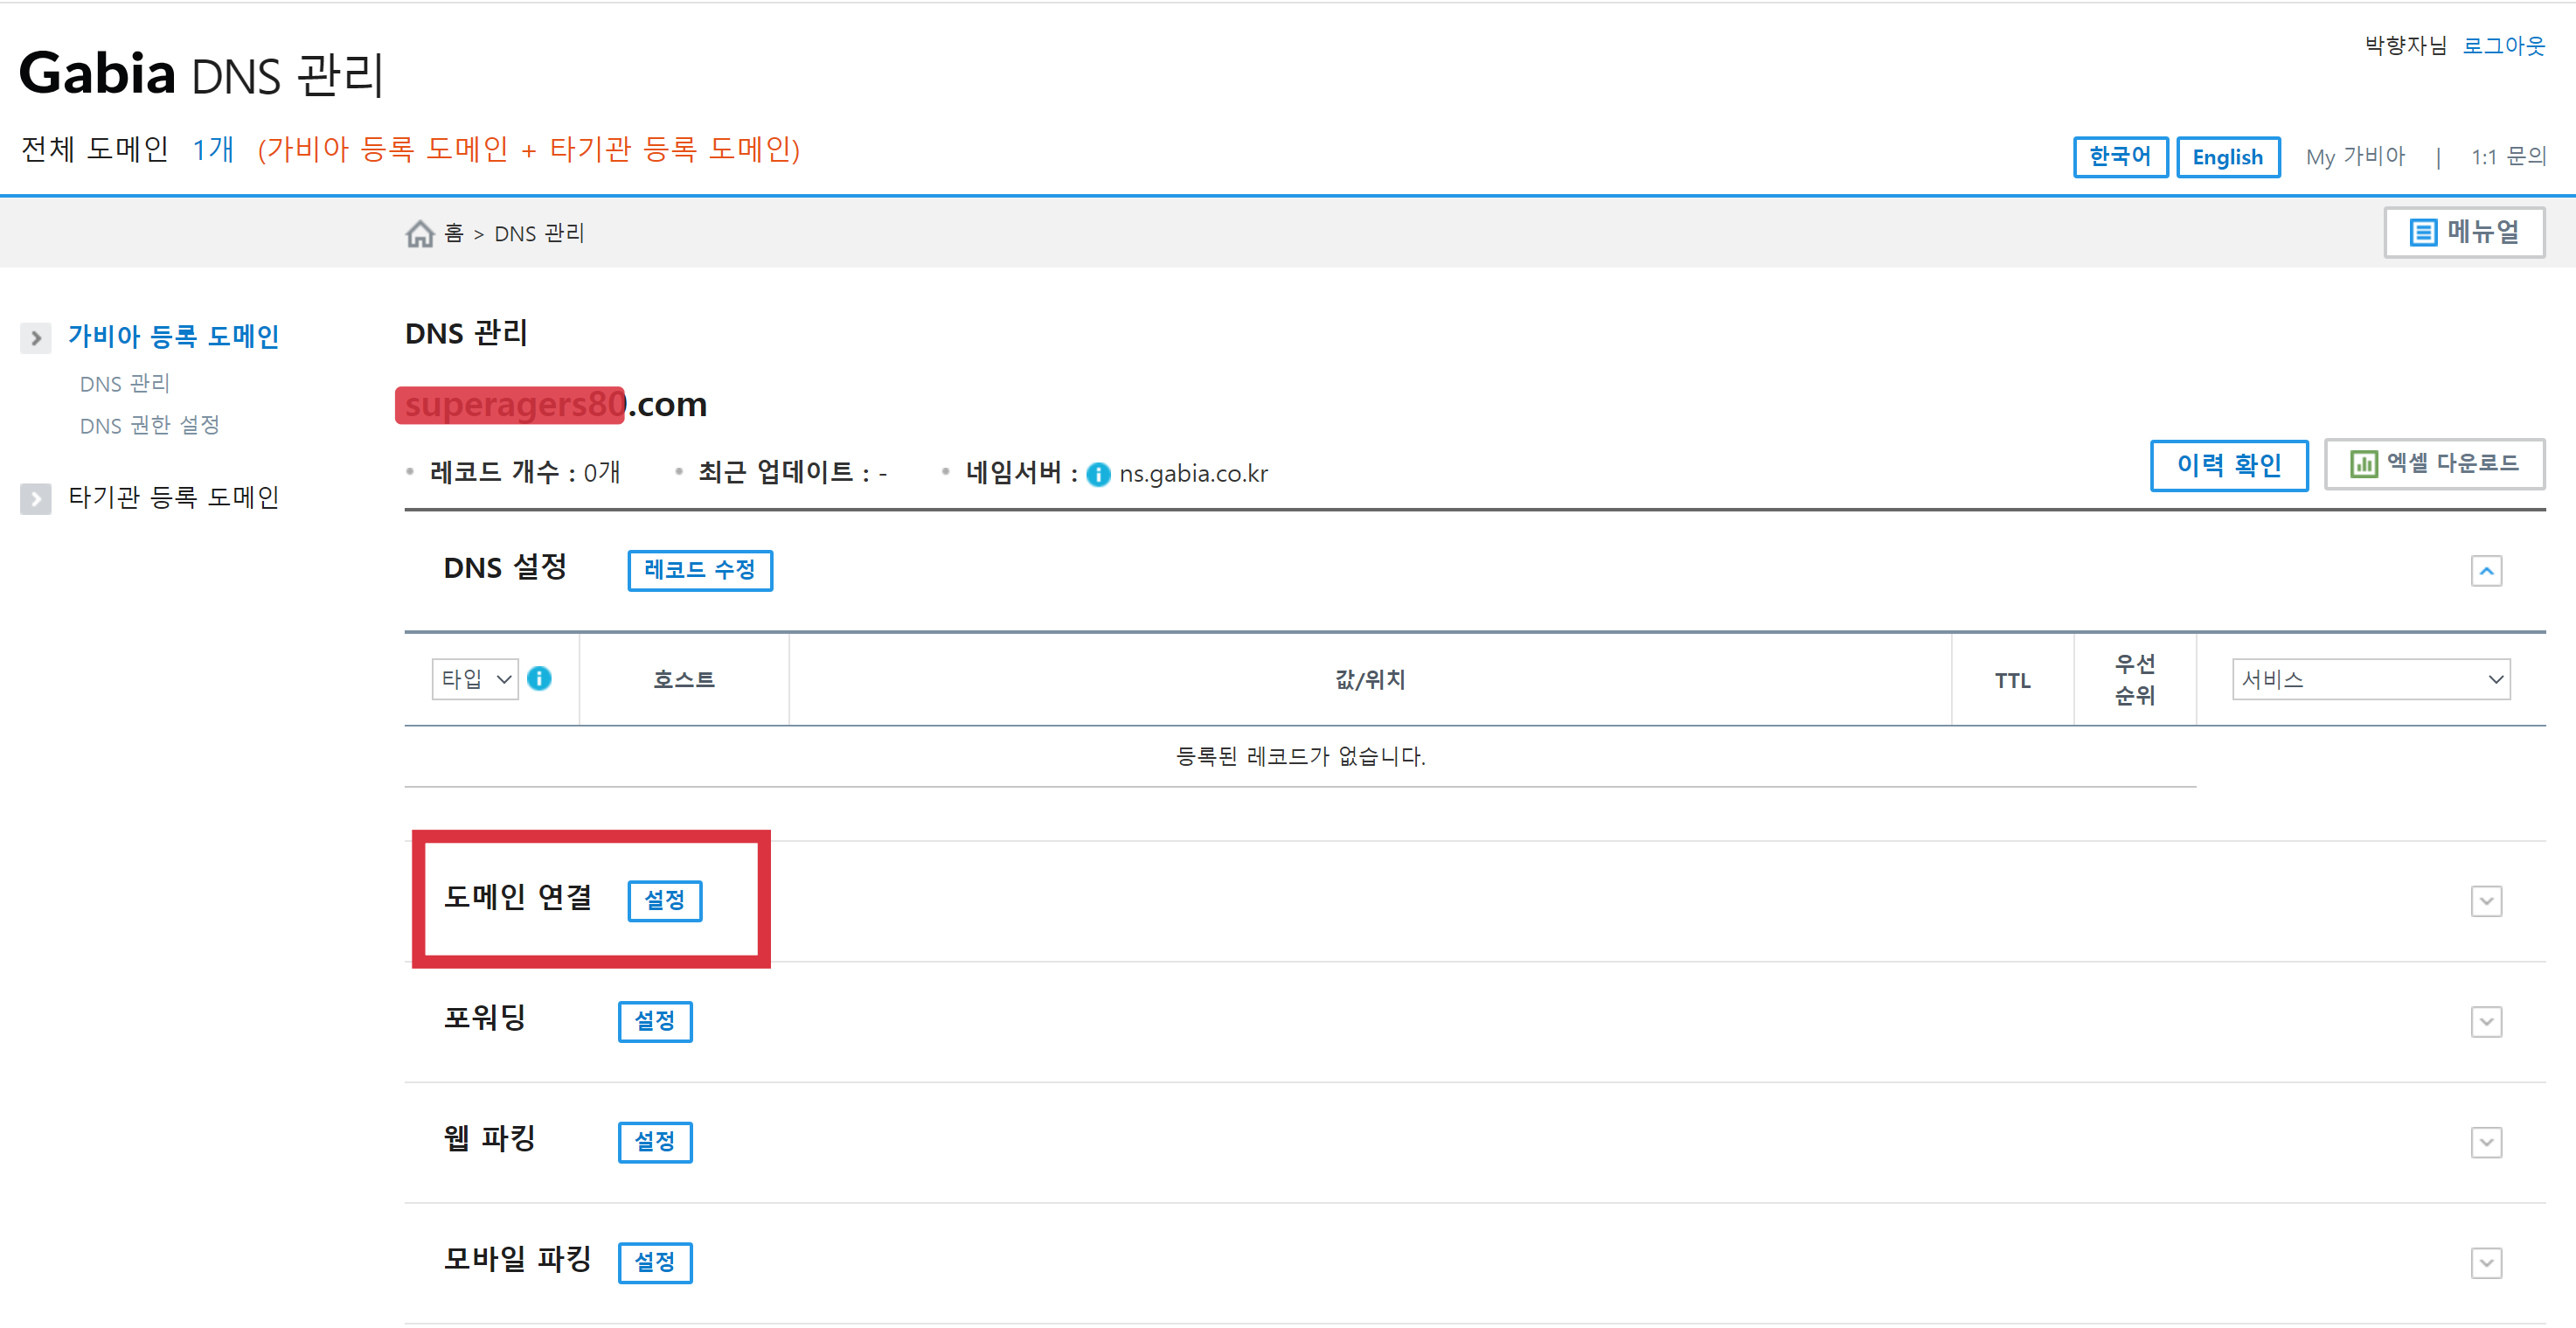Expand the 도메인 연결 section chevron
Image resolution: width=2576 pixels, height=1328 pixels.
(x=2486, y=901)
